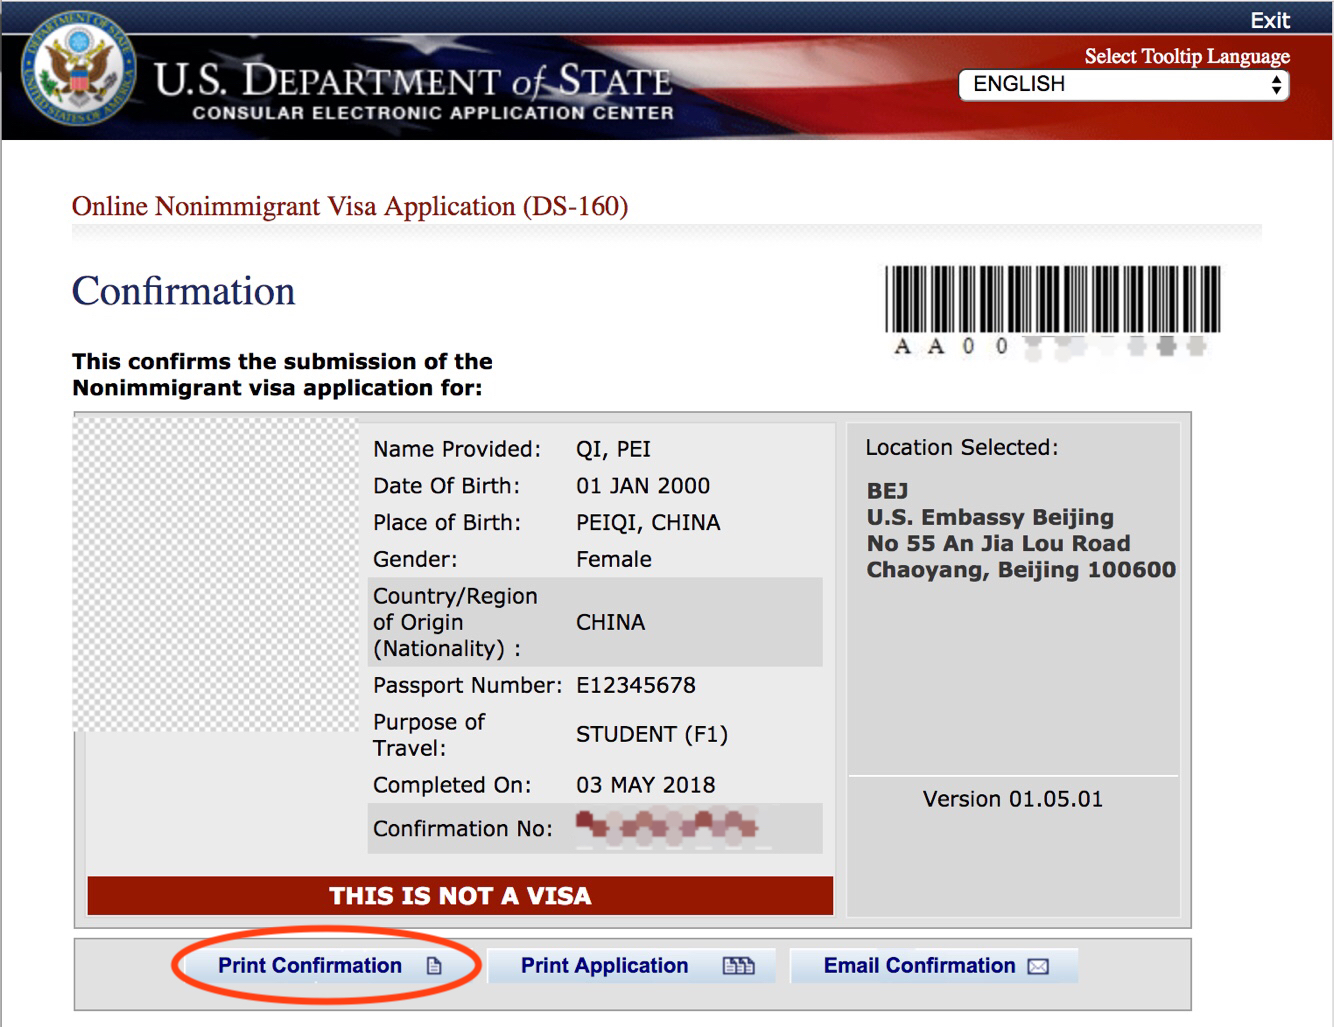1334x1027 pixels.
Task: Select the purpose value "STUDENT (F1)"
Action: tap(652, 734)
